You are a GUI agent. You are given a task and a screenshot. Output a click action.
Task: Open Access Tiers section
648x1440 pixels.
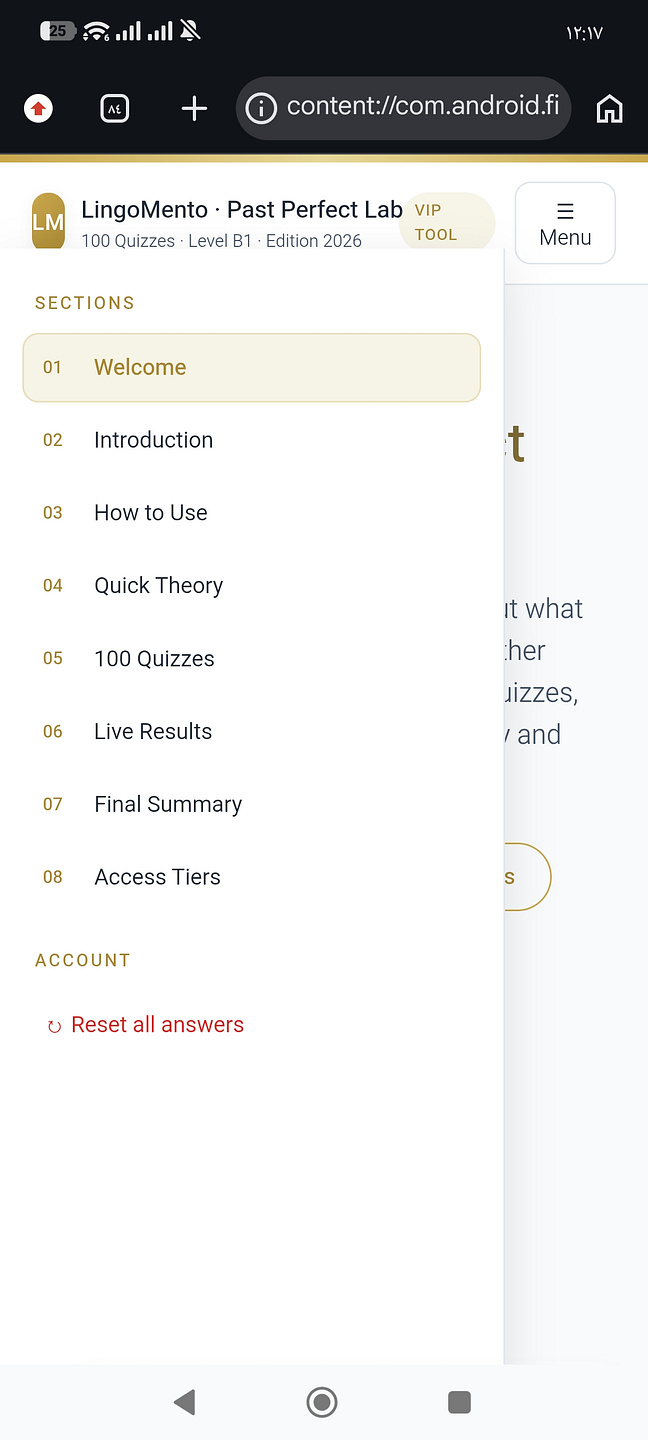pos(252,877)
